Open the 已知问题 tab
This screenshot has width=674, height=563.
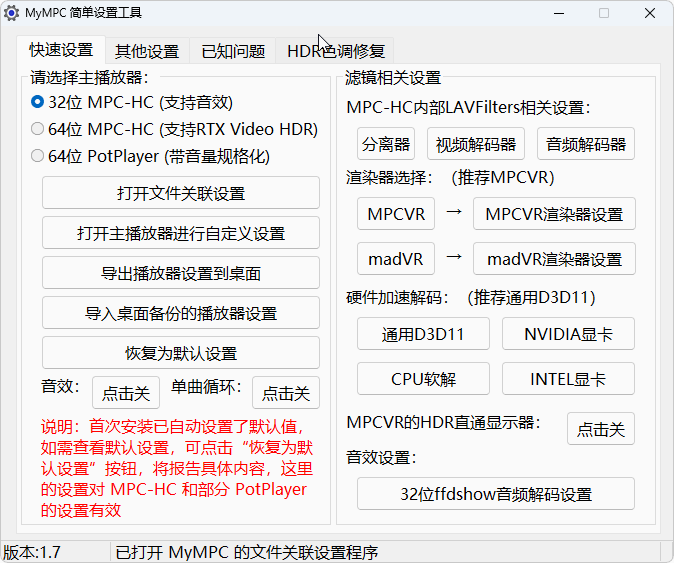point(233,52)
